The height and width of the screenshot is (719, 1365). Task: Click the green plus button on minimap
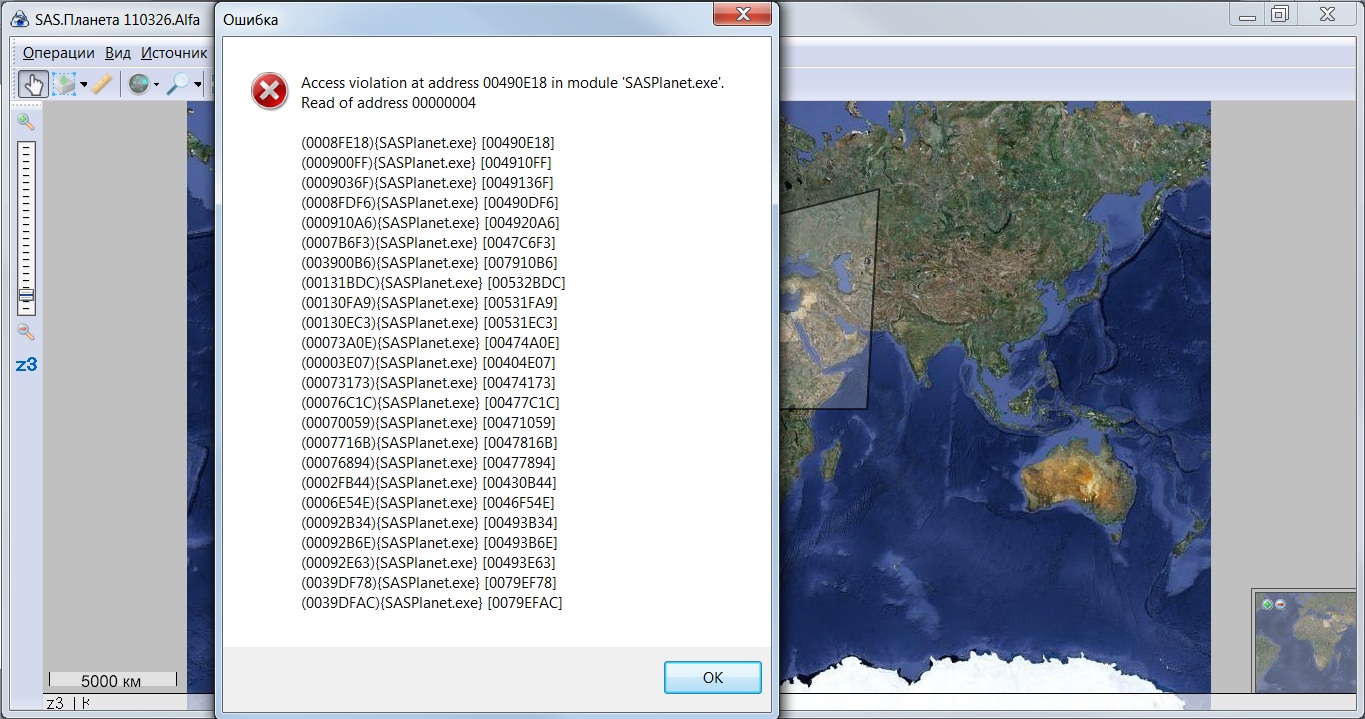coord(1267,604)
